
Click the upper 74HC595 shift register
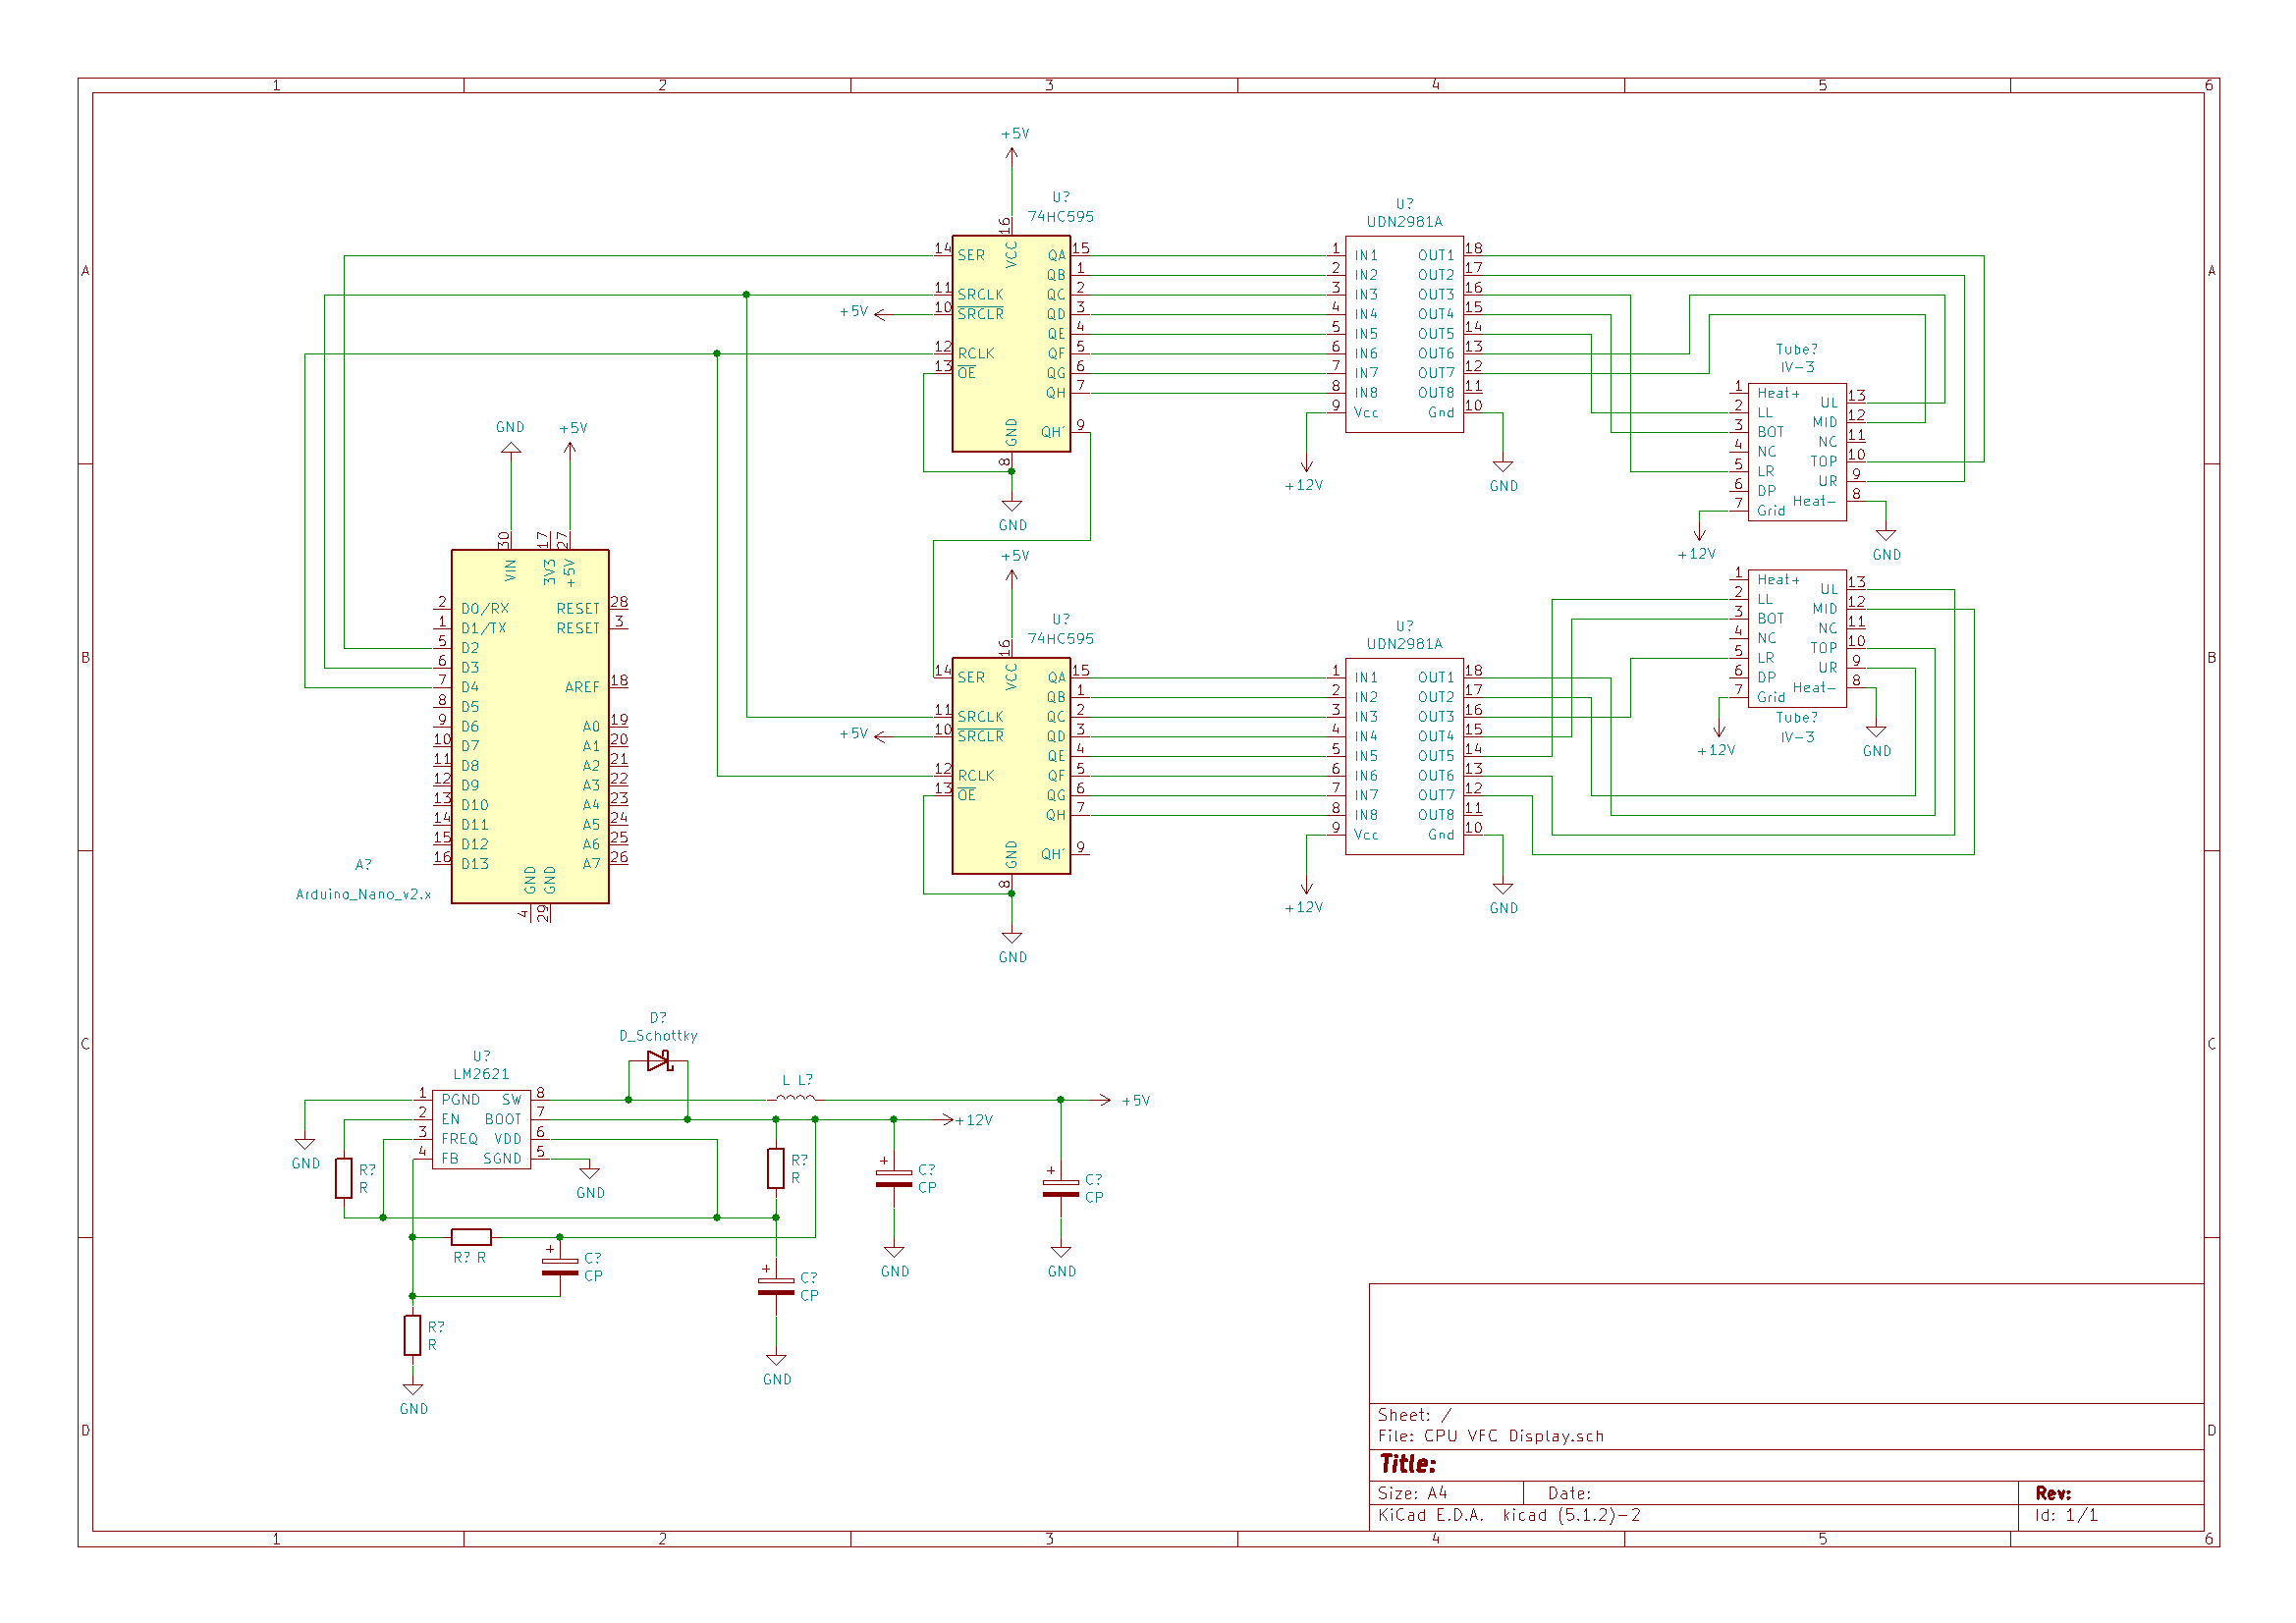pos(1011,343)
